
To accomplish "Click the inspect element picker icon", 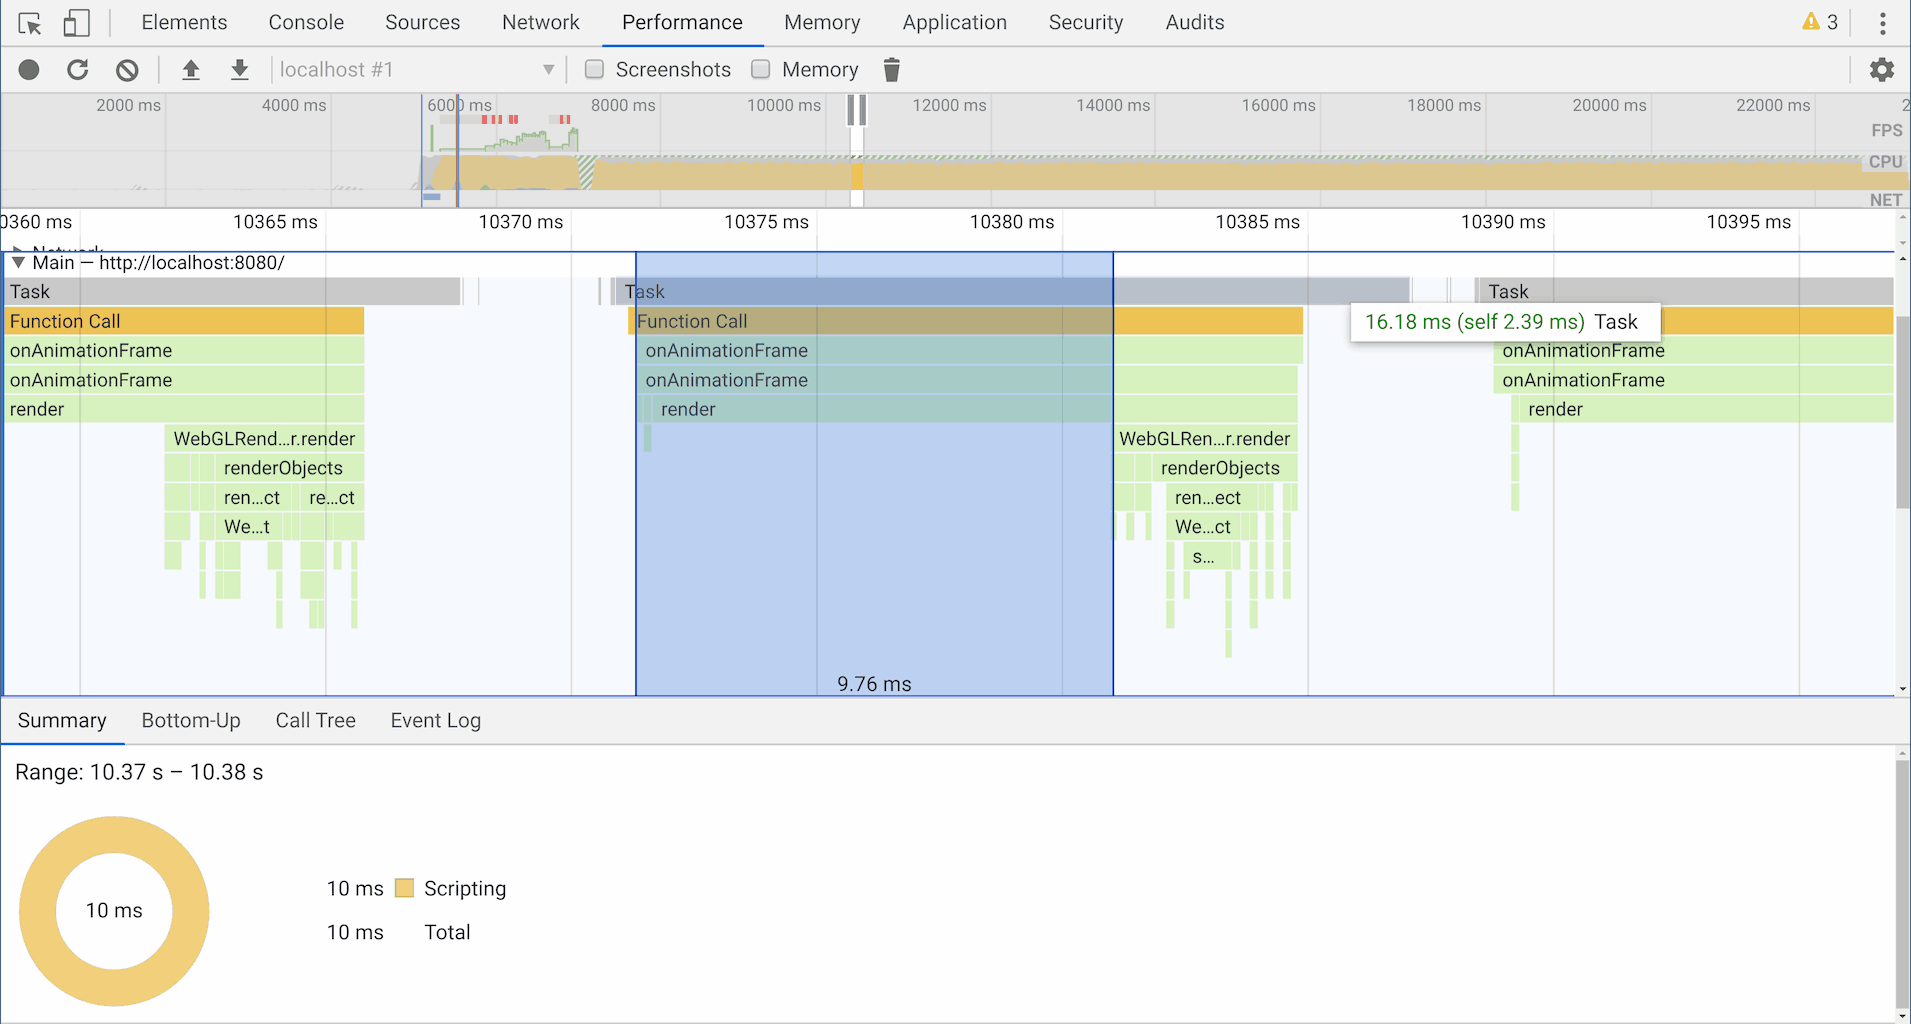I will tap(30, 23).
